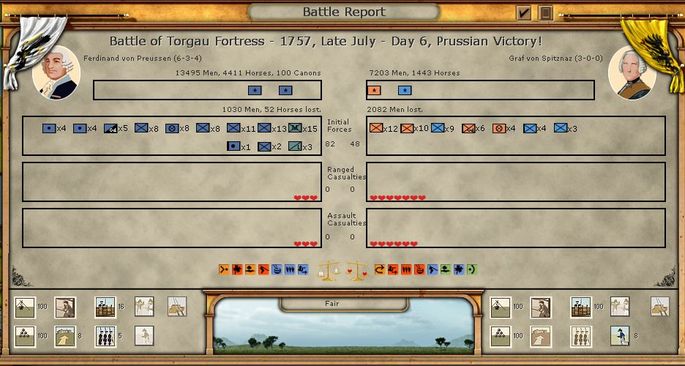Select Graf von Spitznaz's commander portrait
The height and width of the screenshot is (366, 685).
[632, 73]
